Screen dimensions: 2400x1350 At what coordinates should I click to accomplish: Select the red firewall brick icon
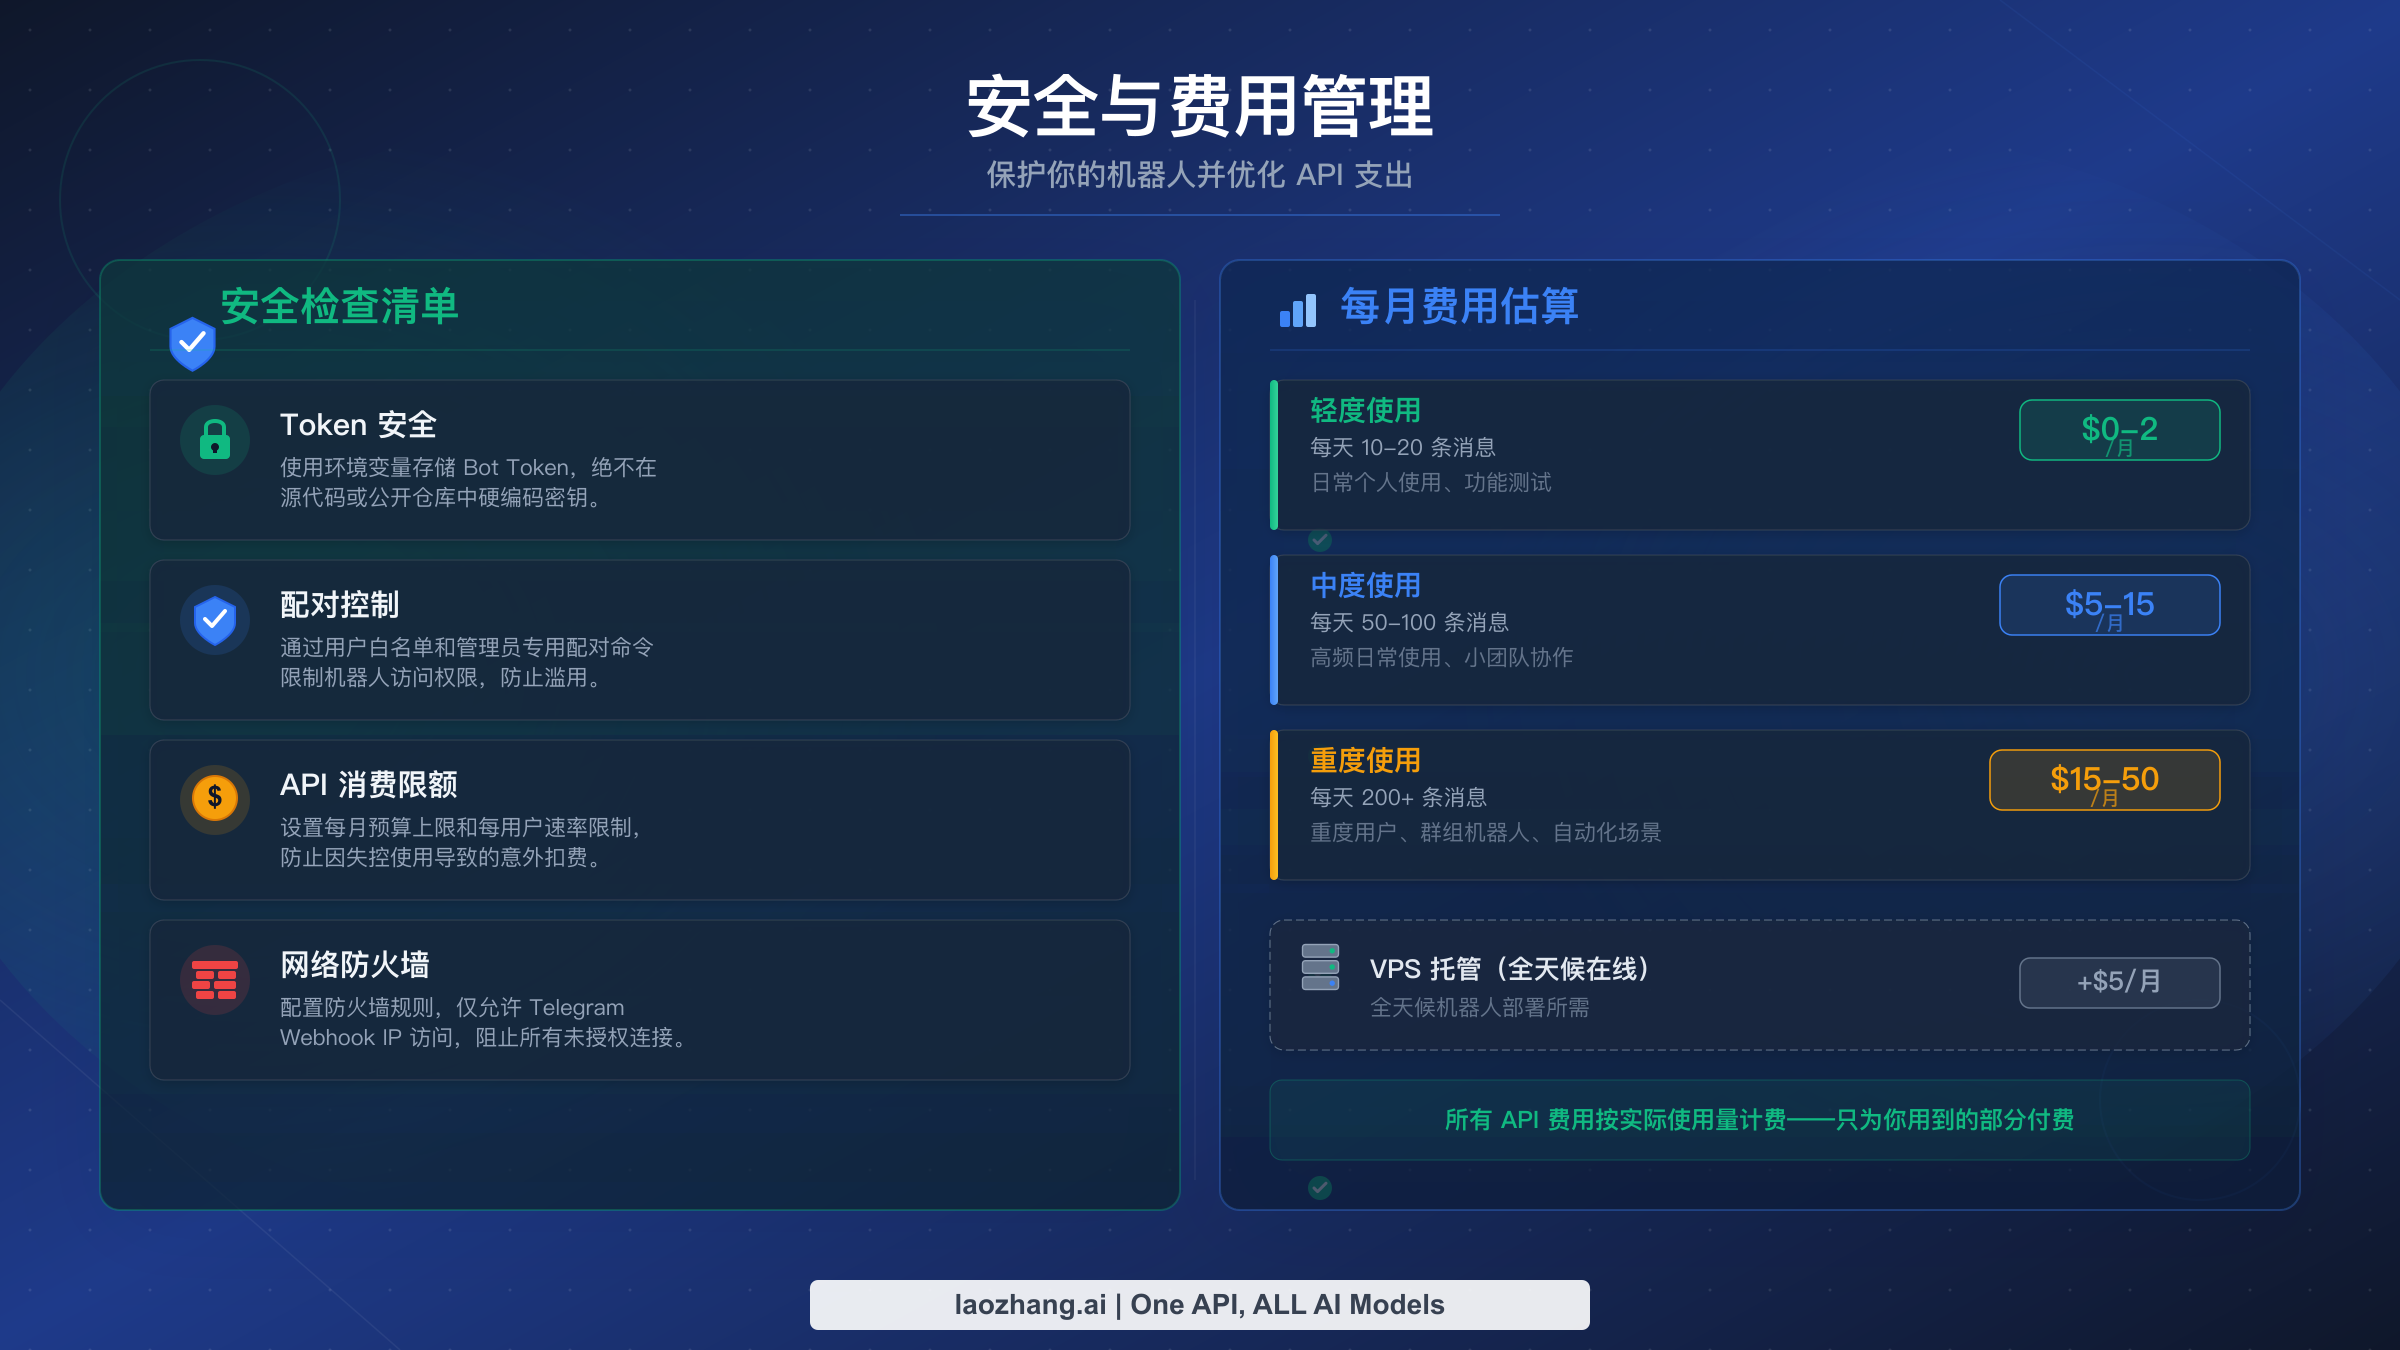click(x=214, y=978)
